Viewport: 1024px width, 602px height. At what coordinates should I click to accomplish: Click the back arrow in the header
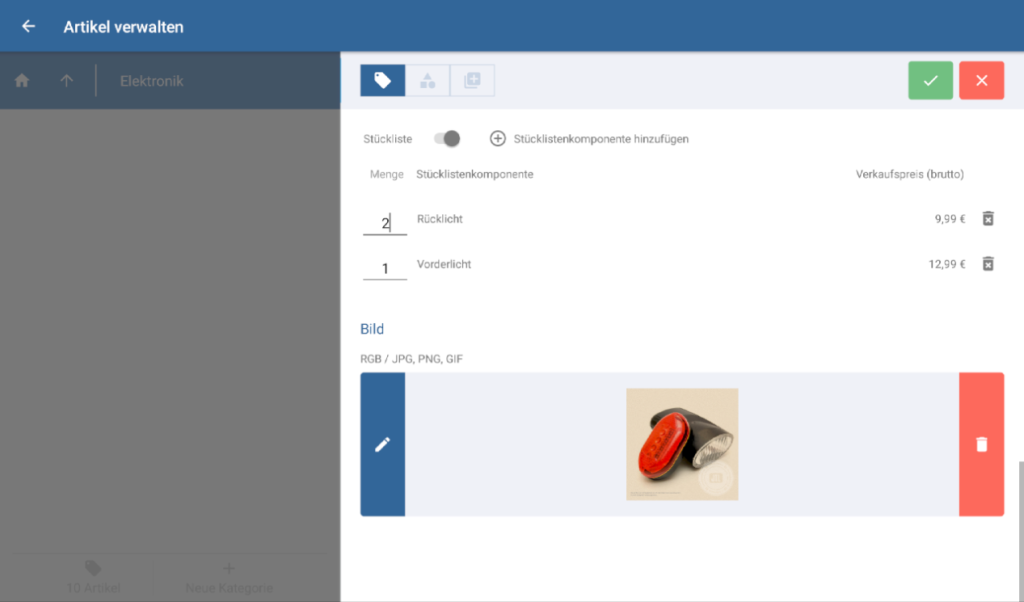click(28, 26)
